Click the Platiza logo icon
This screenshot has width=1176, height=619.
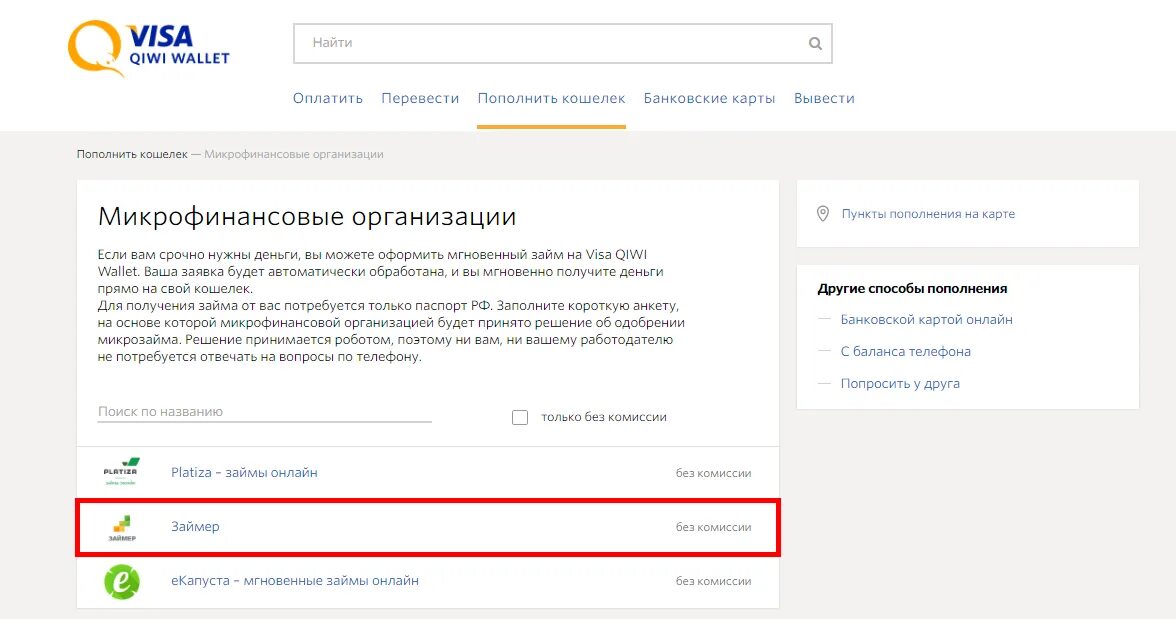pyautogui.click(x=121, y=472)
